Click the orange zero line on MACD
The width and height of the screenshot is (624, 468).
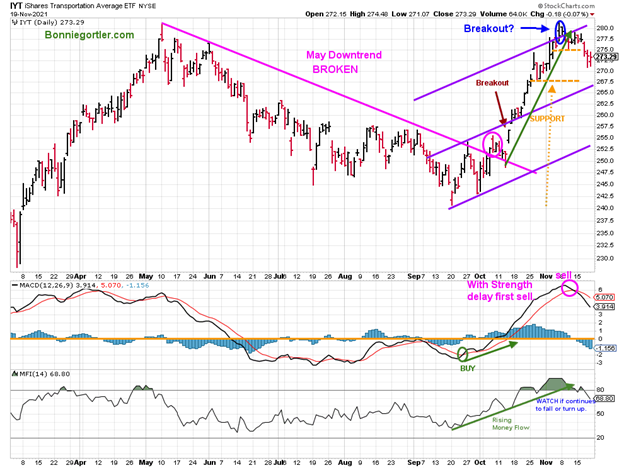[300, 338]
